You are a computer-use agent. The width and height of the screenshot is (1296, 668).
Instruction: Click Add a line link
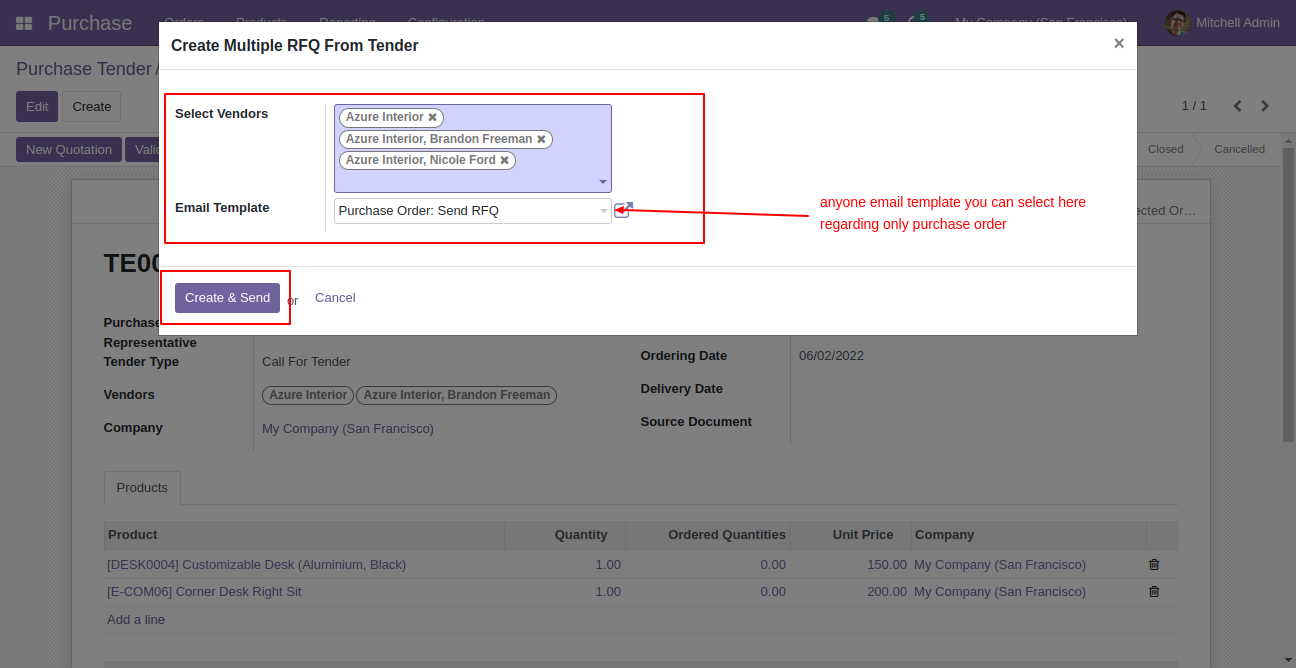136,620
